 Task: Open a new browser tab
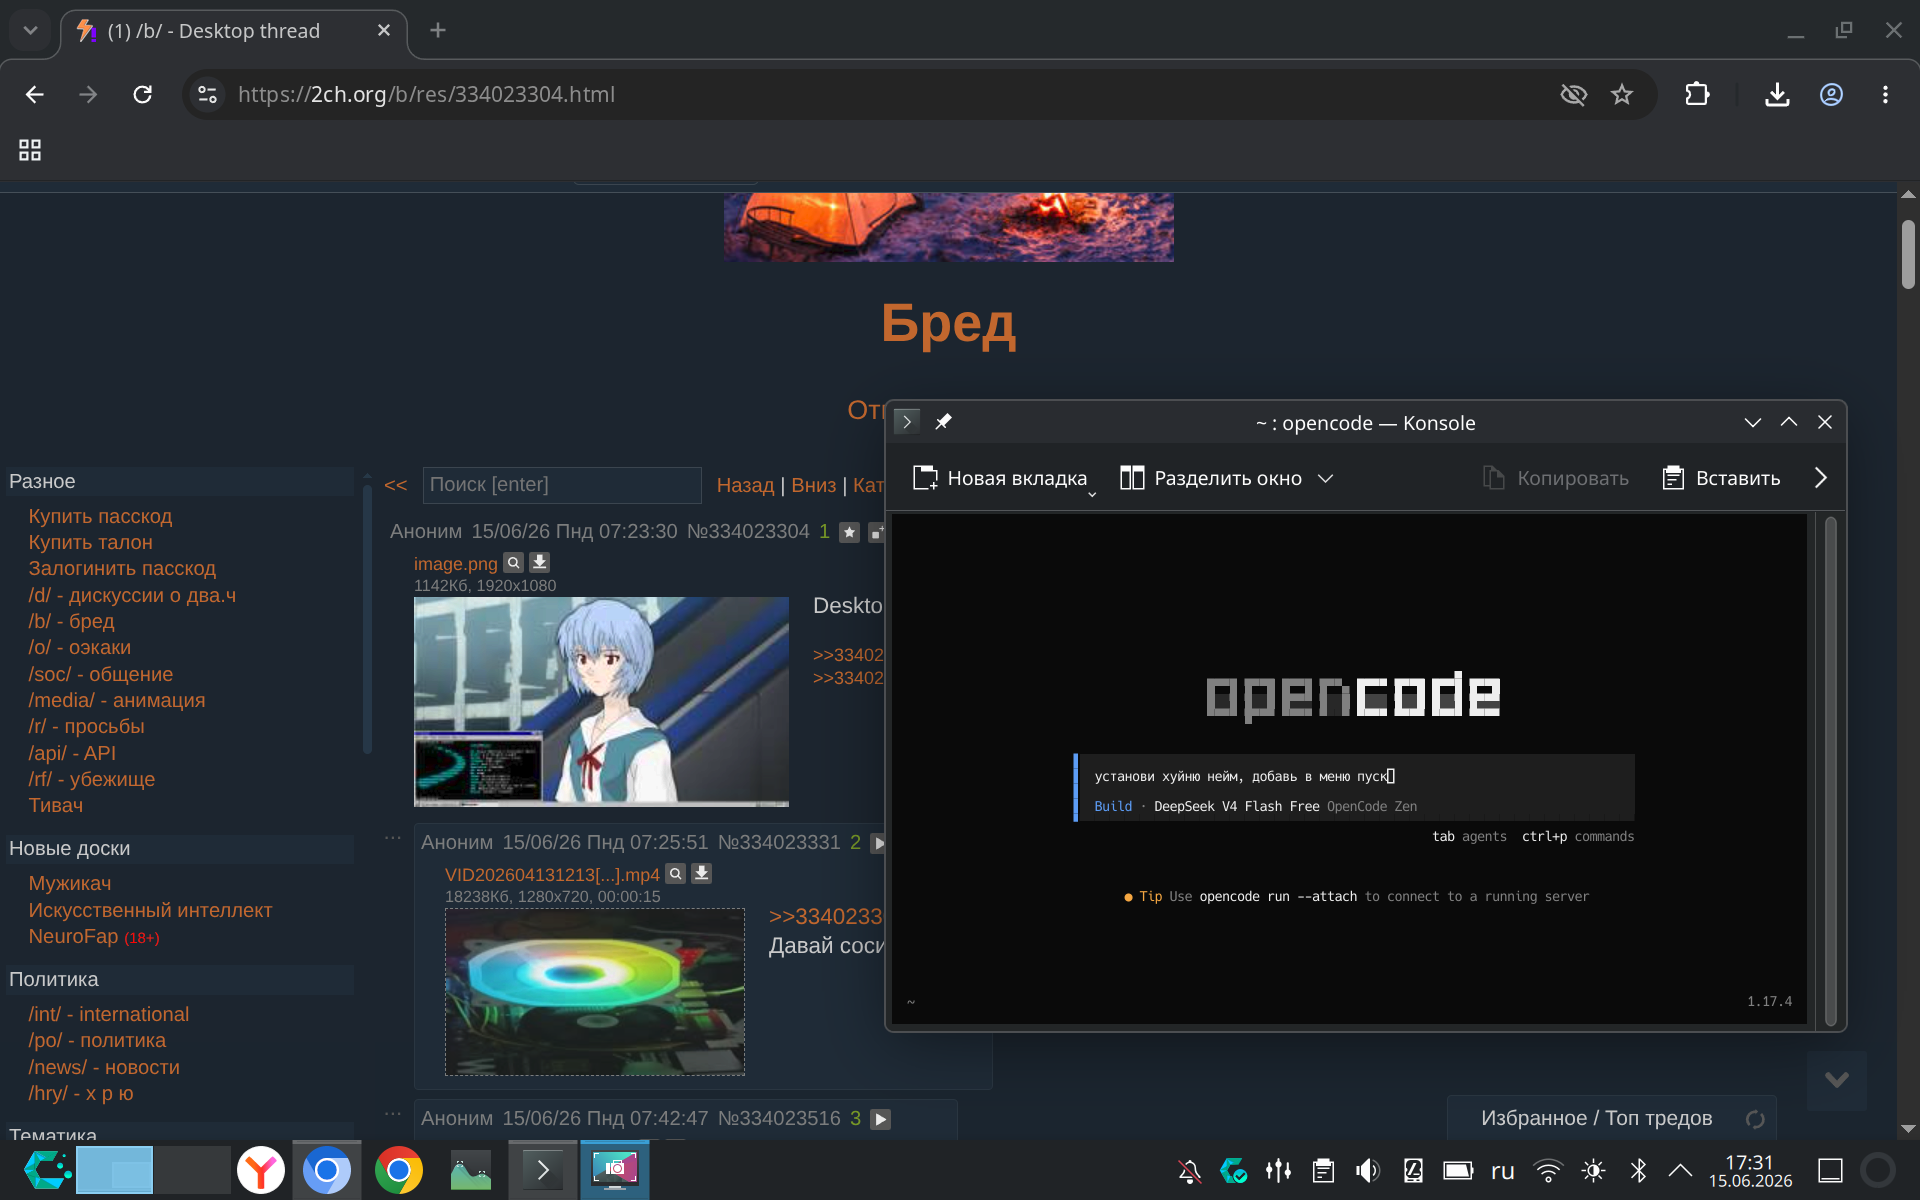[x=438, y=31]
